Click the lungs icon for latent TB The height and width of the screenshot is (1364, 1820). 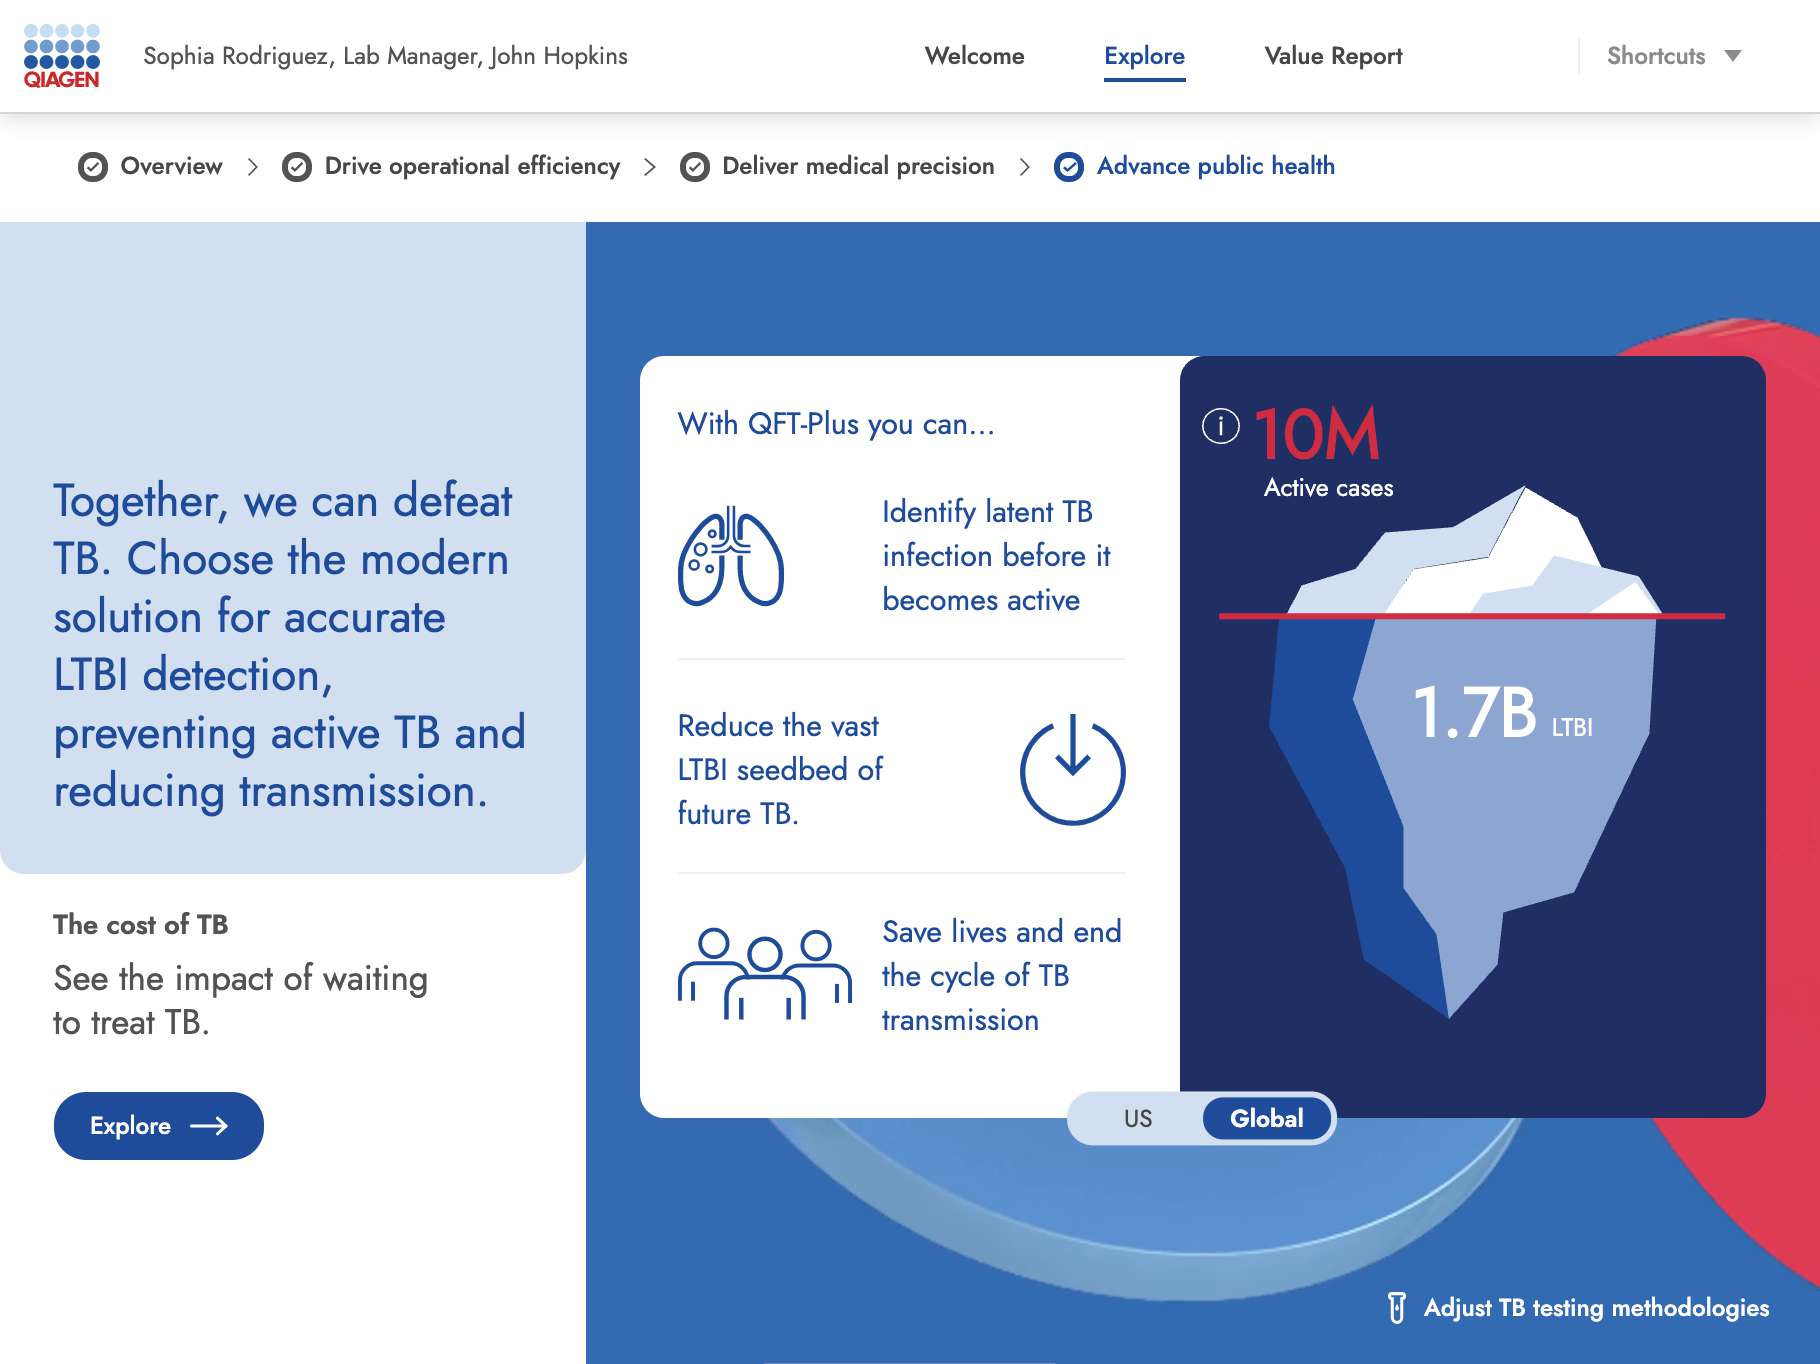coord(731,556)
